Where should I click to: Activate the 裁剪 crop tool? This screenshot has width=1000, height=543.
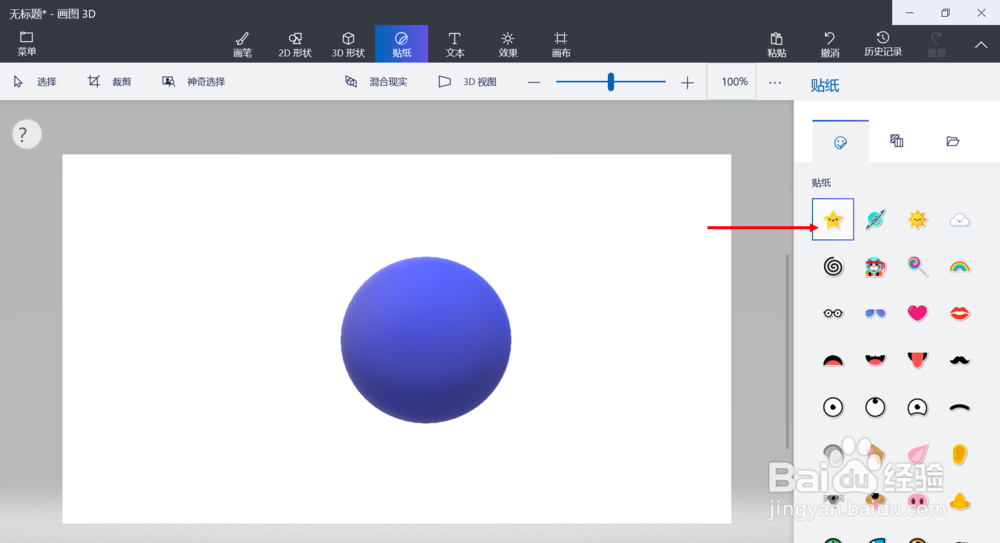[x=109, y=82]
